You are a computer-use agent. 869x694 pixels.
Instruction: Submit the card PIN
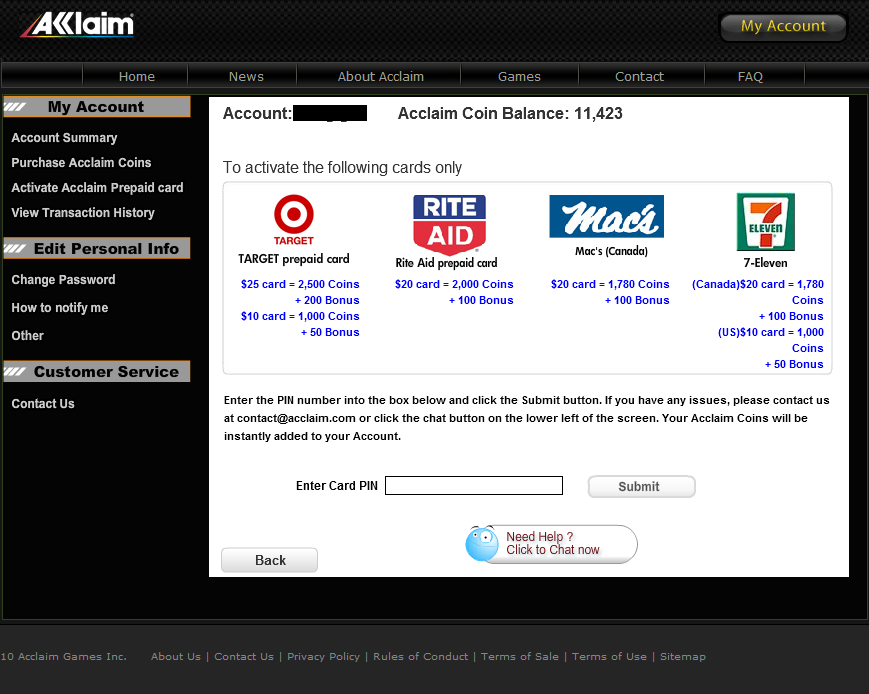click(x=641, y=486)
